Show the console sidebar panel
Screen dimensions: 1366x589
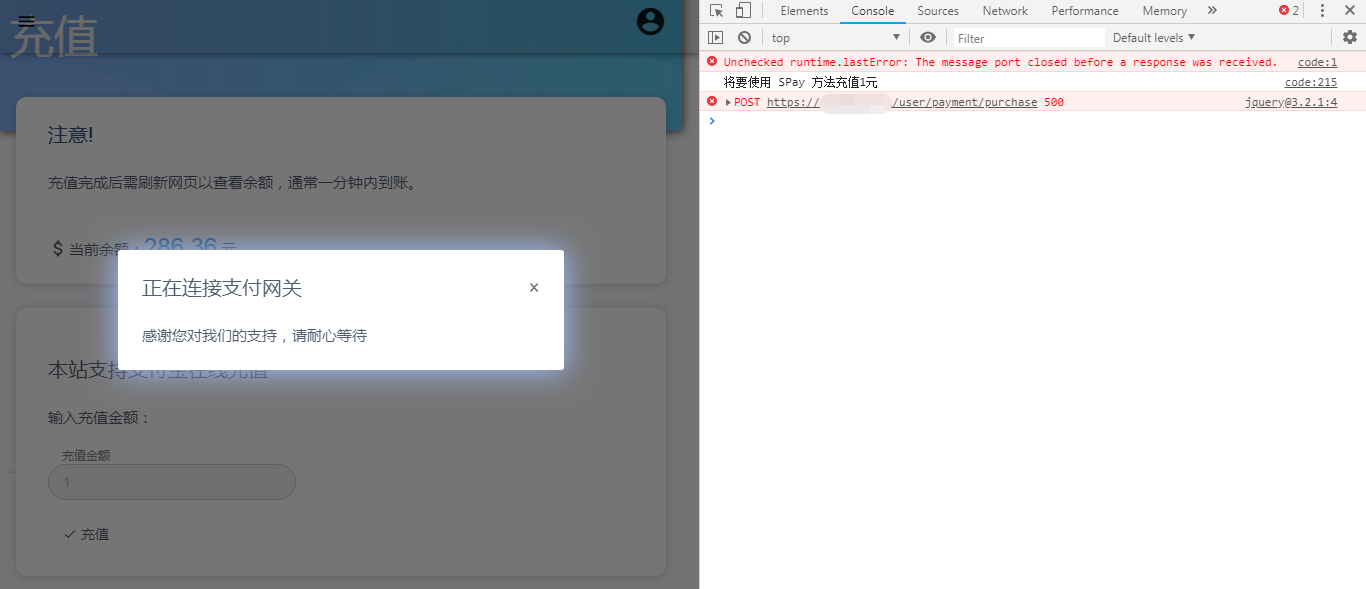[715, 37]
